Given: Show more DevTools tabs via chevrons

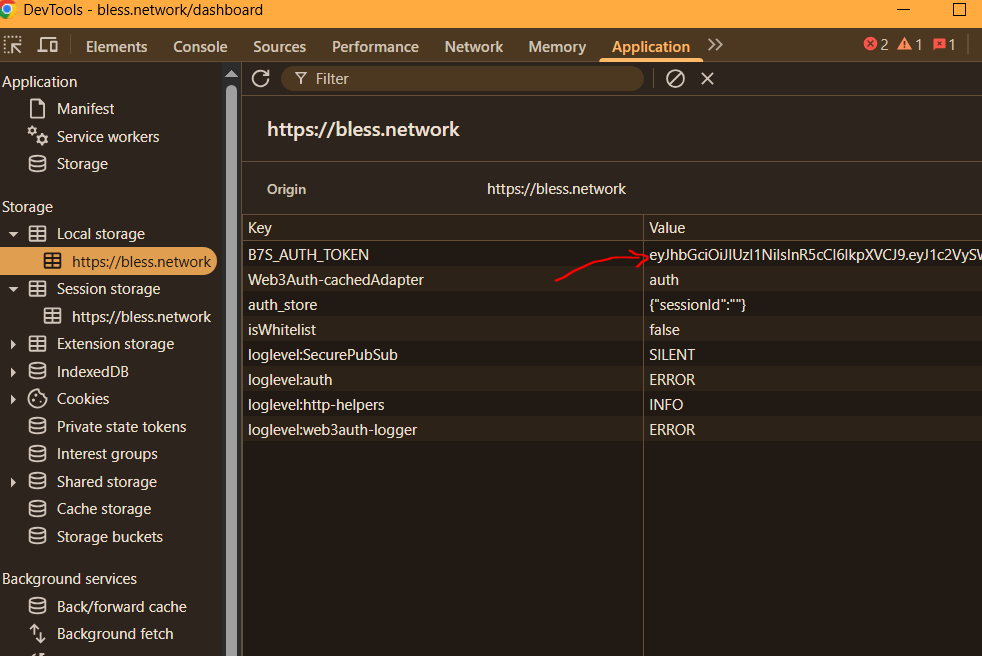Looking at the screenshot, I should point(715,44).
